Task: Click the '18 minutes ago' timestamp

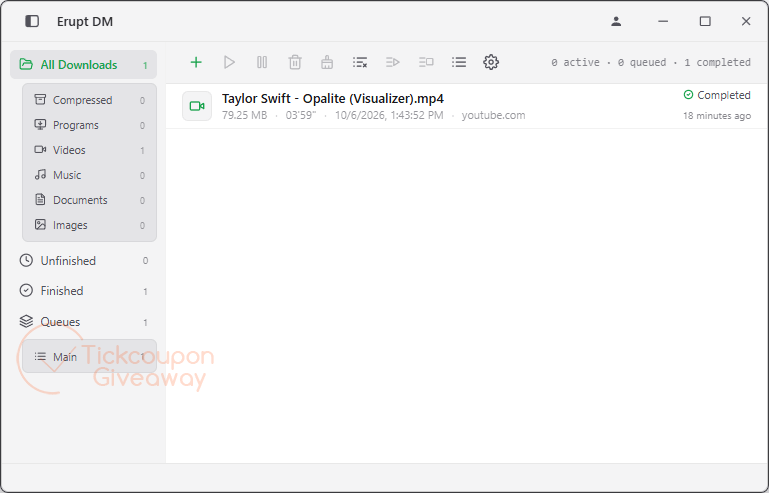Action: (x=717, y=116)
